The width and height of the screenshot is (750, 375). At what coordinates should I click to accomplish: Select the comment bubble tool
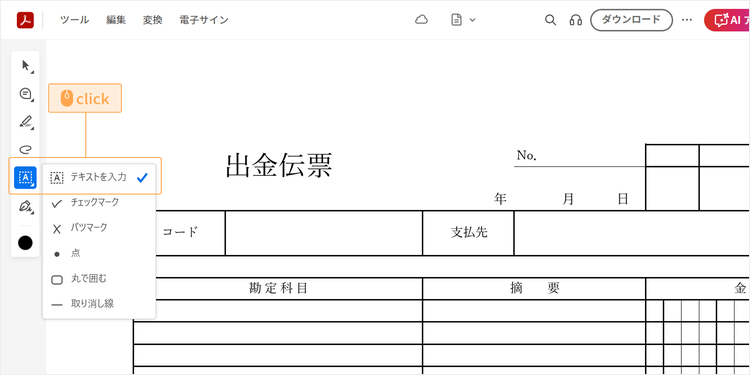click(x=25, y=94)
